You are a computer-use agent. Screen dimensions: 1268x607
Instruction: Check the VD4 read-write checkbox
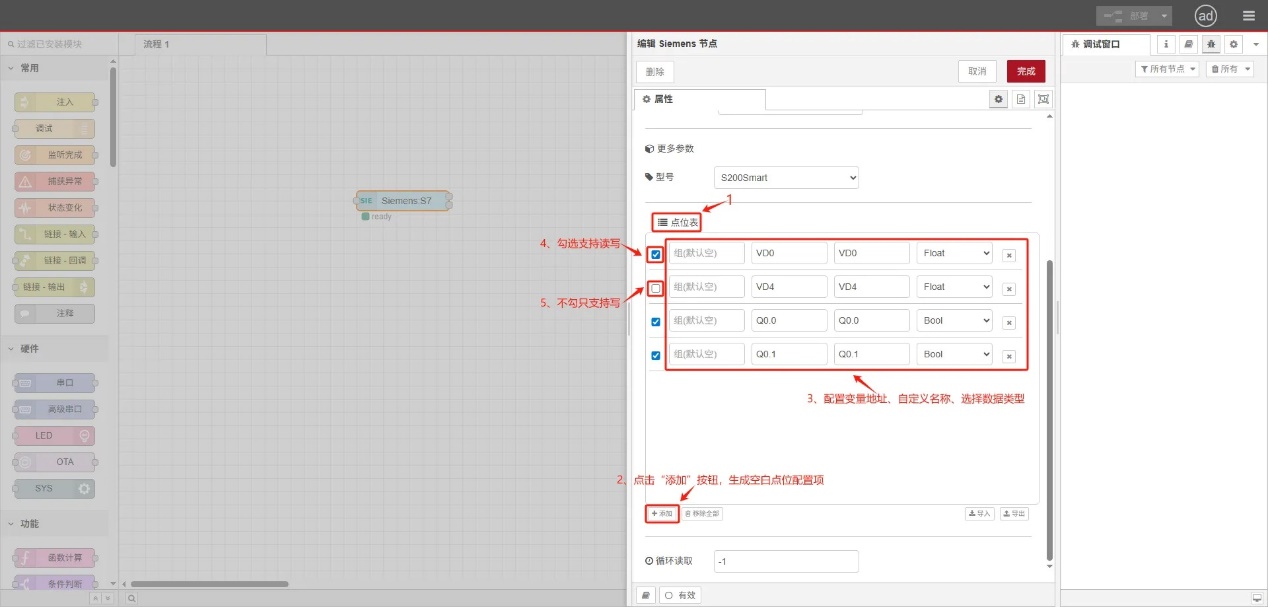[656, 288]
